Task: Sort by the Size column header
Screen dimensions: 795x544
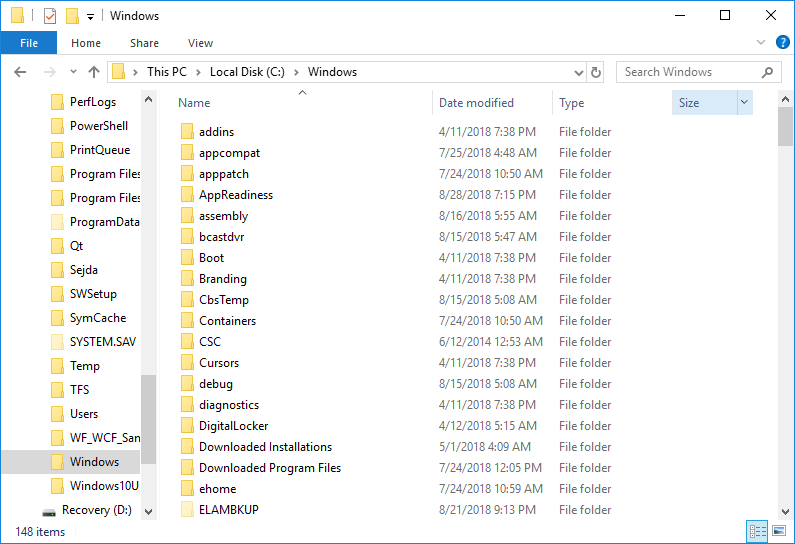Action: (x=704, y=103)
